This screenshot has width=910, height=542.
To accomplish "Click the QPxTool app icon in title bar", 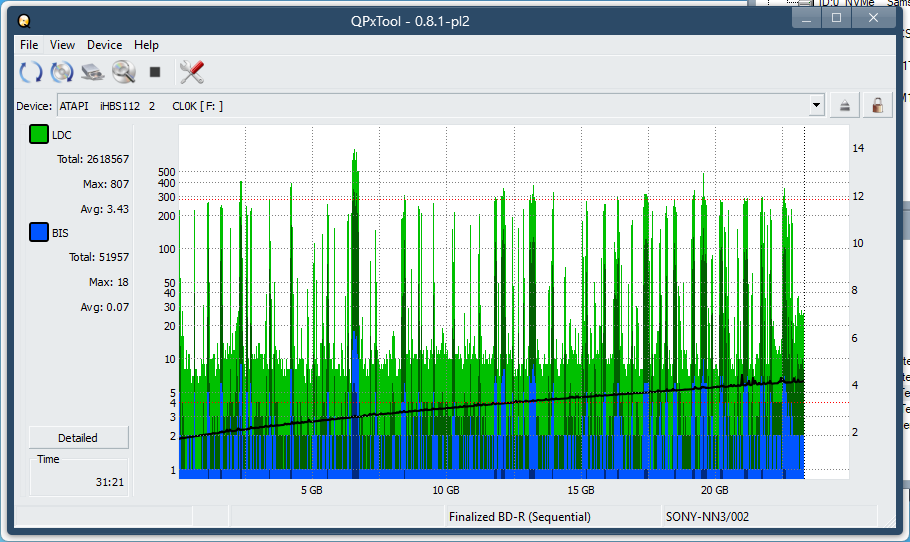I will point(24,21).
